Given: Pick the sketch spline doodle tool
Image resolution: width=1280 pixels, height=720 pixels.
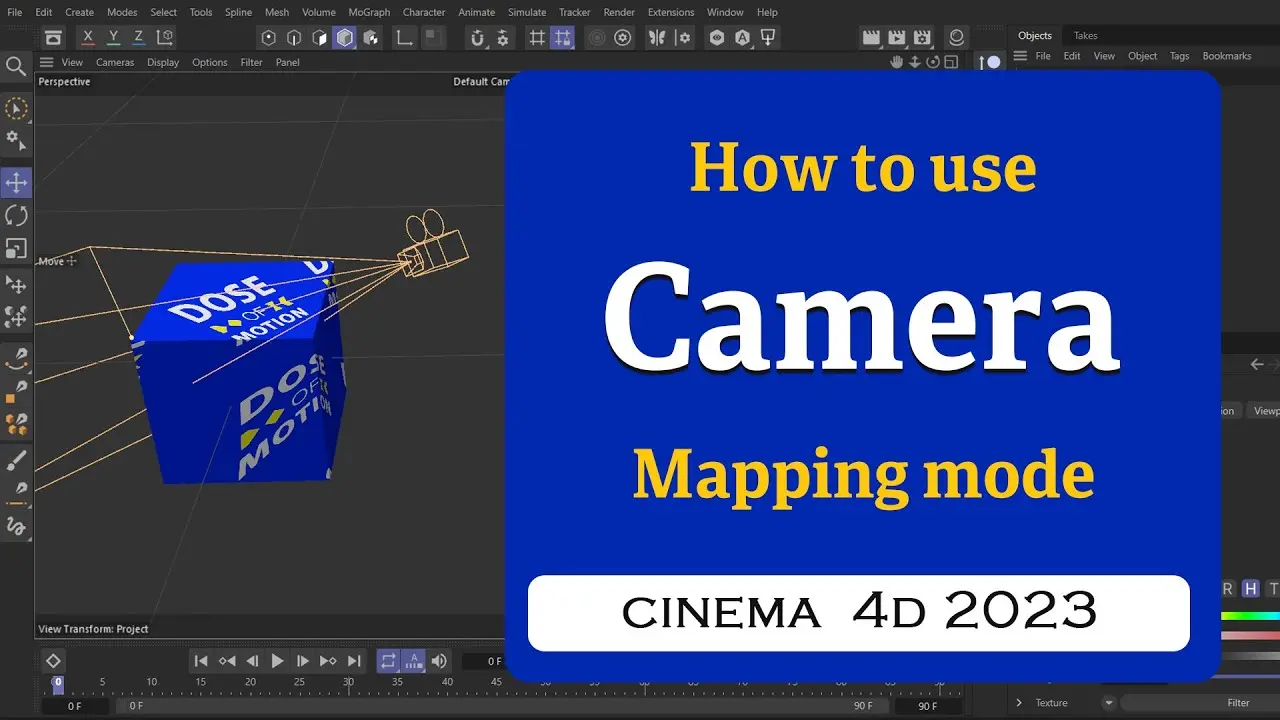Looking at the screenshot, I should pyautogui.click(x=16, y=525).
